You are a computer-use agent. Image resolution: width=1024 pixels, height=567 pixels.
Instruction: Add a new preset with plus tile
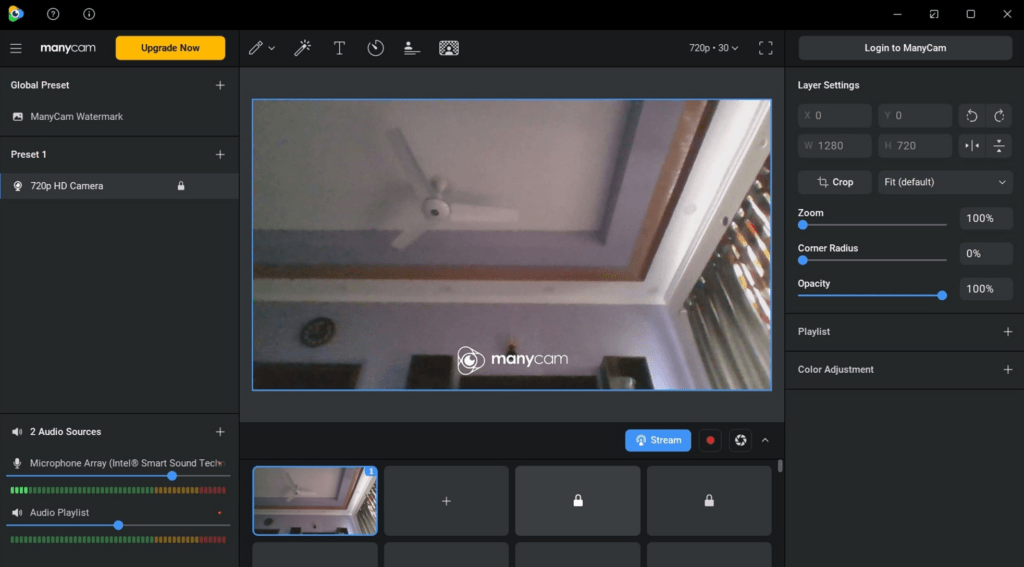click(446, 501)
